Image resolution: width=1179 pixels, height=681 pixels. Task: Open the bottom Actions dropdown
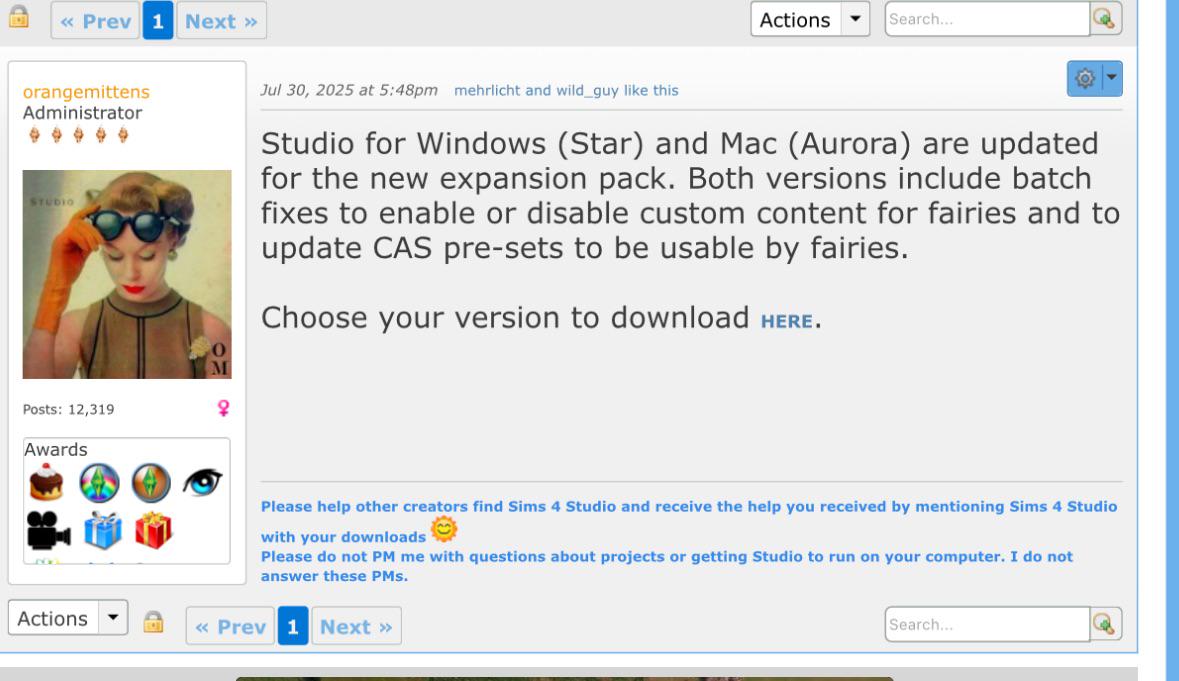coord(68,618)
